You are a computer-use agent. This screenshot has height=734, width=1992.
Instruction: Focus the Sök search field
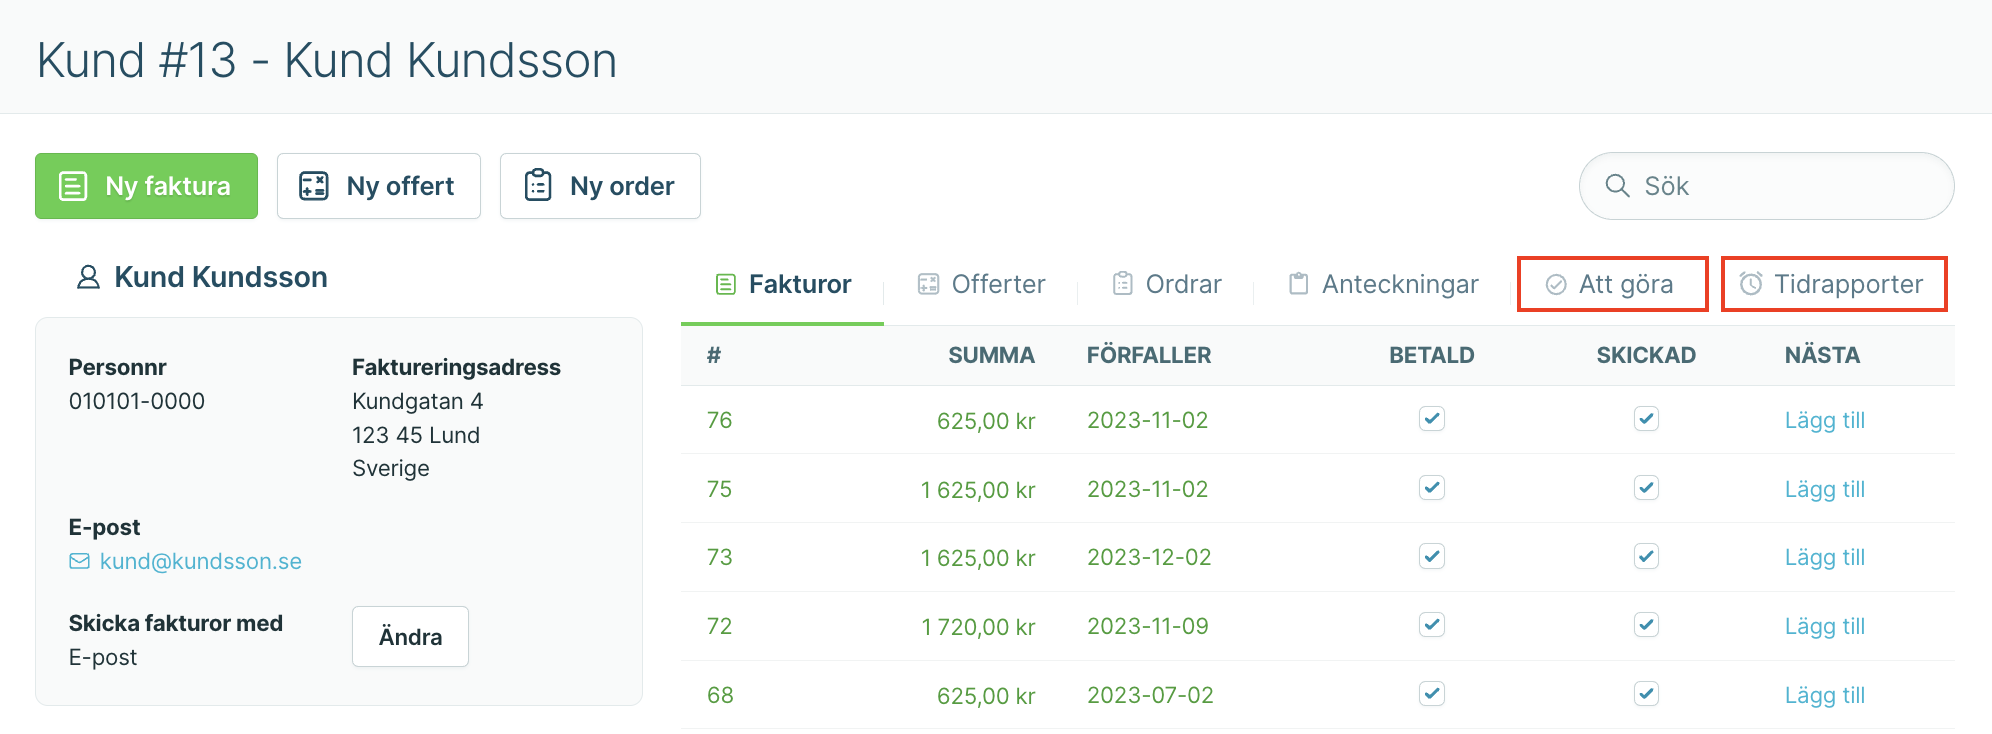point(1766,186)
